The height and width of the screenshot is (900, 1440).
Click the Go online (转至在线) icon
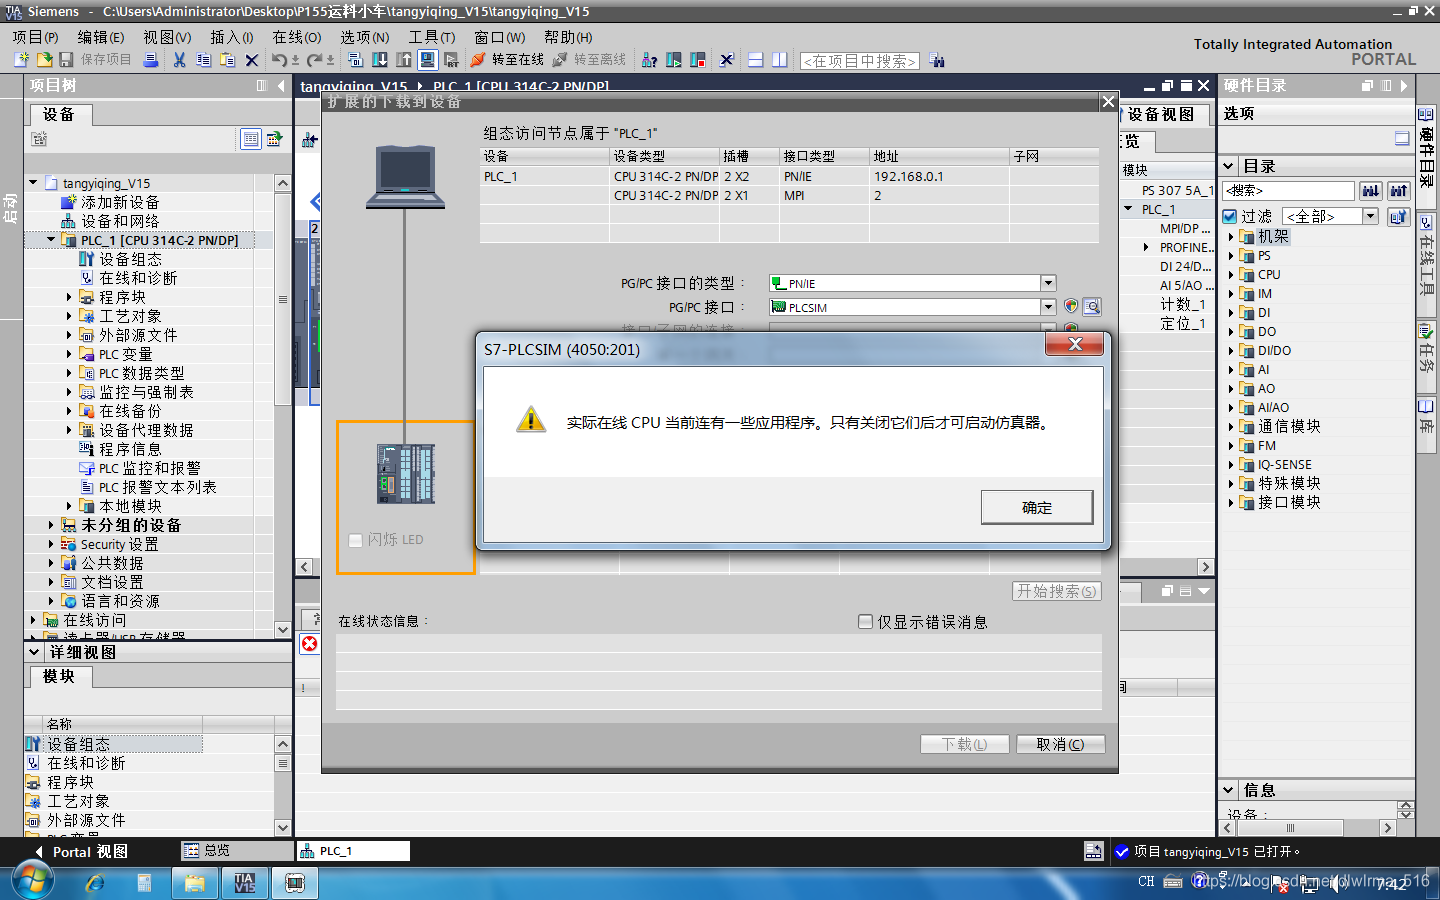point(478,60)
